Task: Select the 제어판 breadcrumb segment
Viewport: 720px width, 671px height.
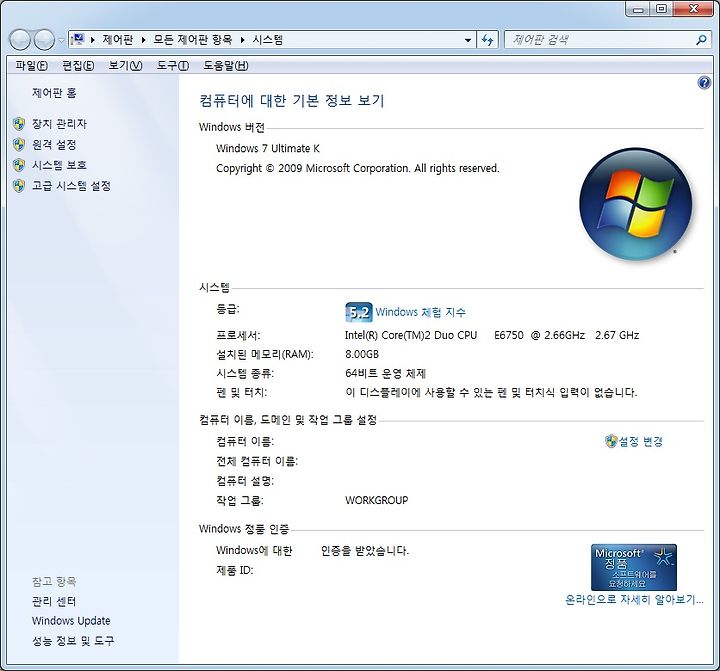Action: pos(118,39)
